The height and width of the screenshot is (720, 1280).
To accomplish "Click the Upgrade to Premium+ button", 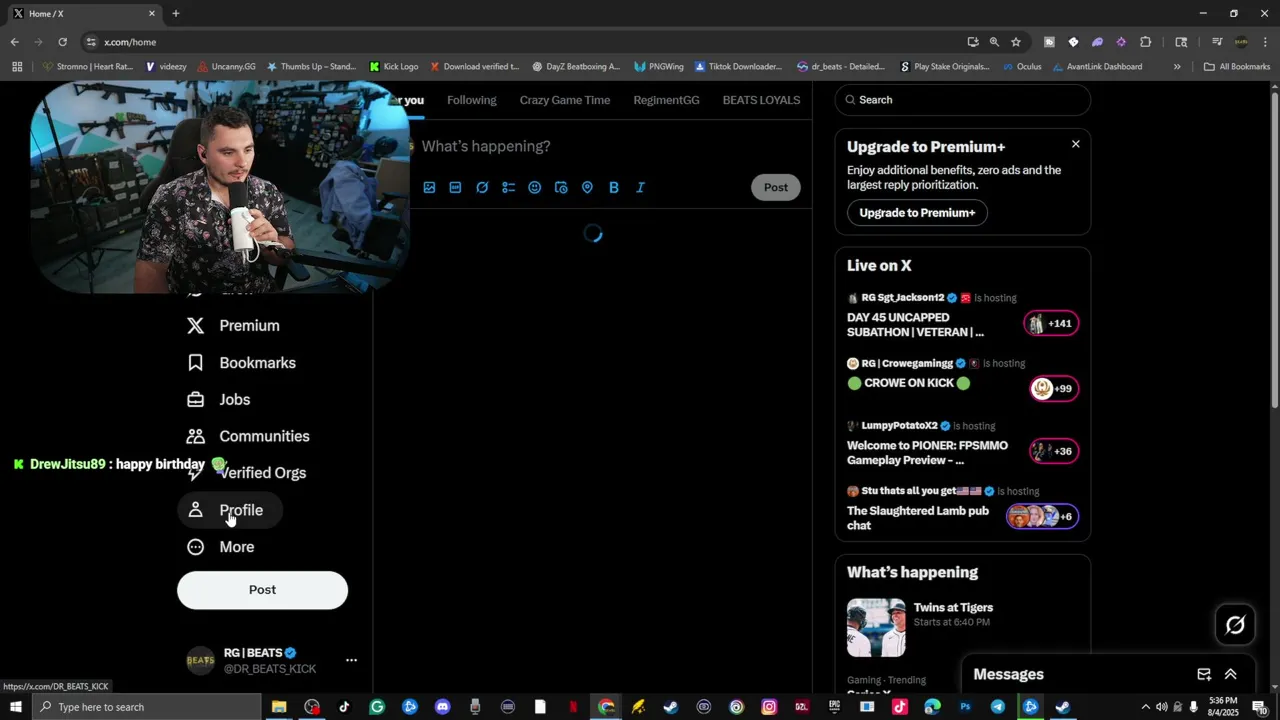I will point(917,213).
